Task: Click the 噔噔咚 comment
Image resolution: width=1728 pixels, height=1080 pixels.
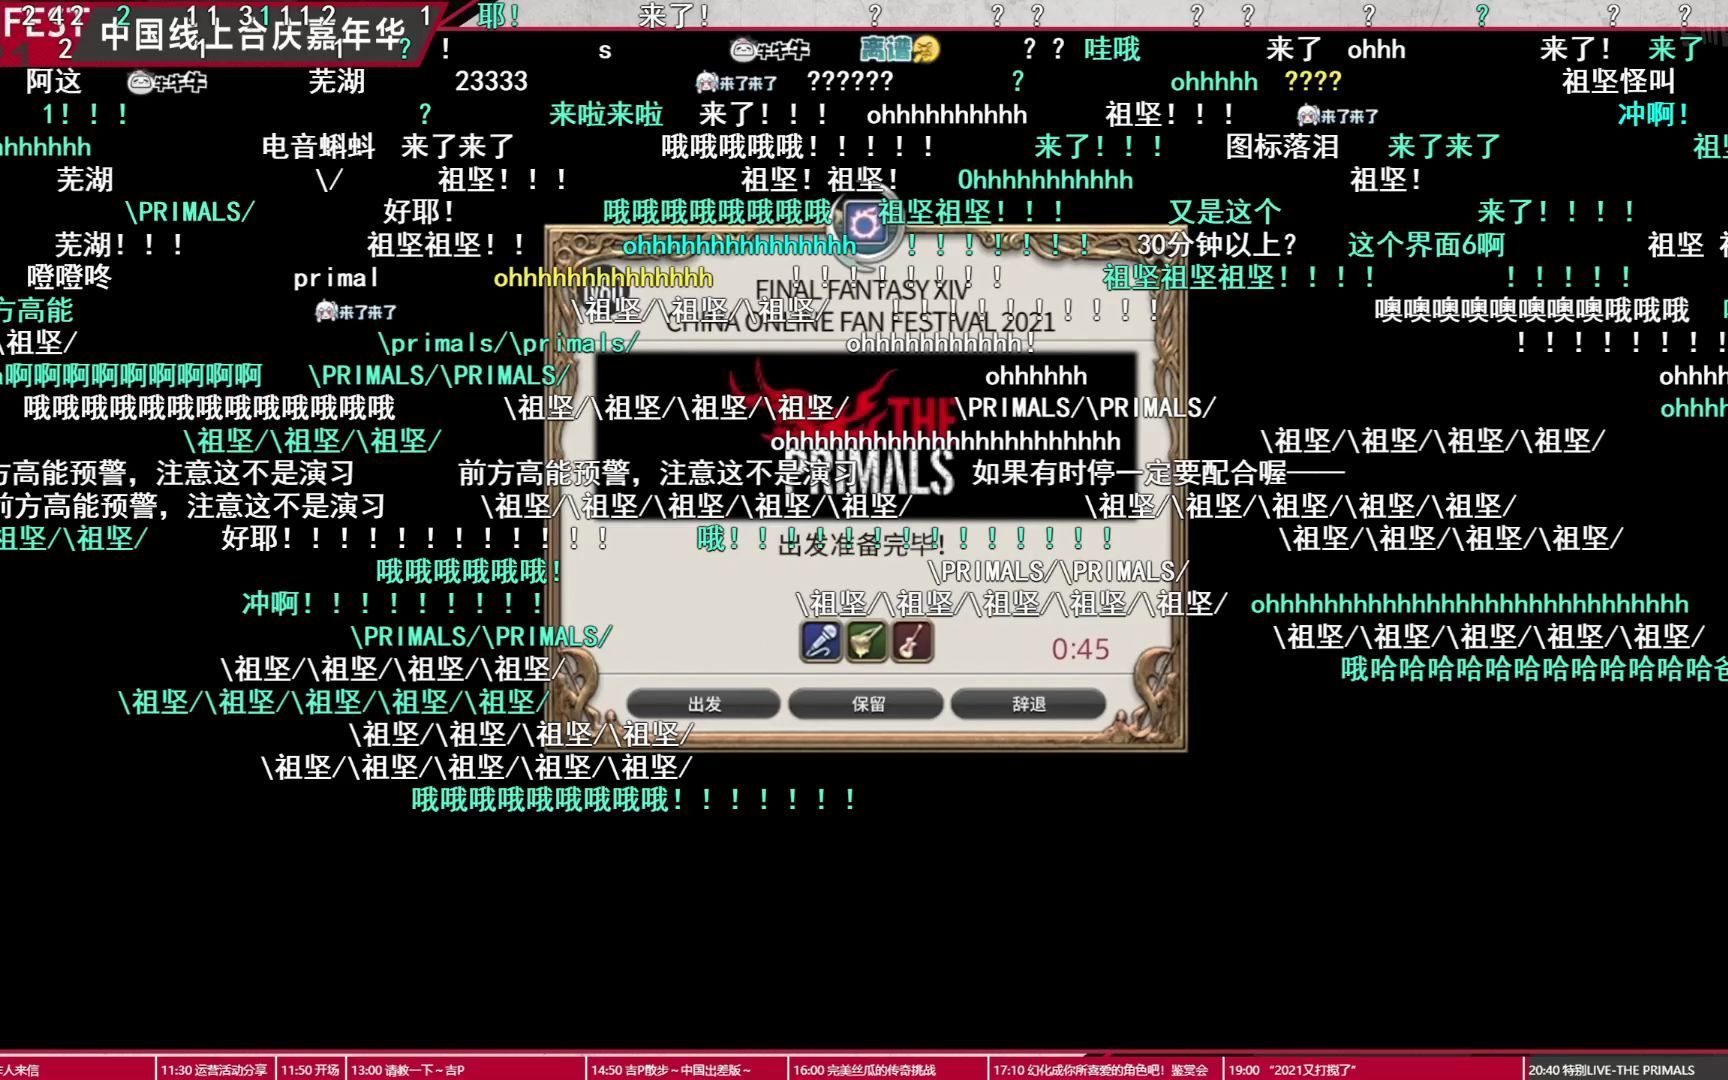Action: coord(69,278)
